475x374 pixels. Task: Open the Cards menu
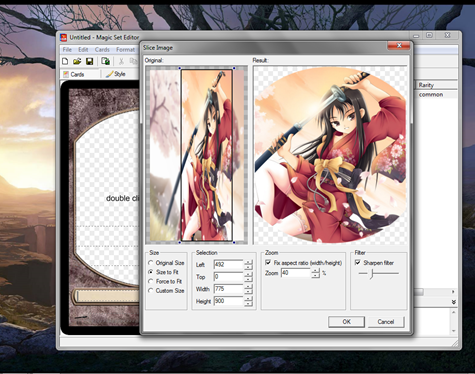(102, 50)
